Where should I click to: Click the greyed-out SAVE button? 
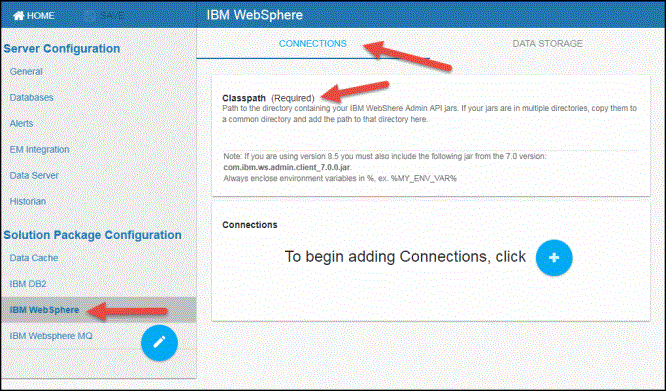pos(104,16)
